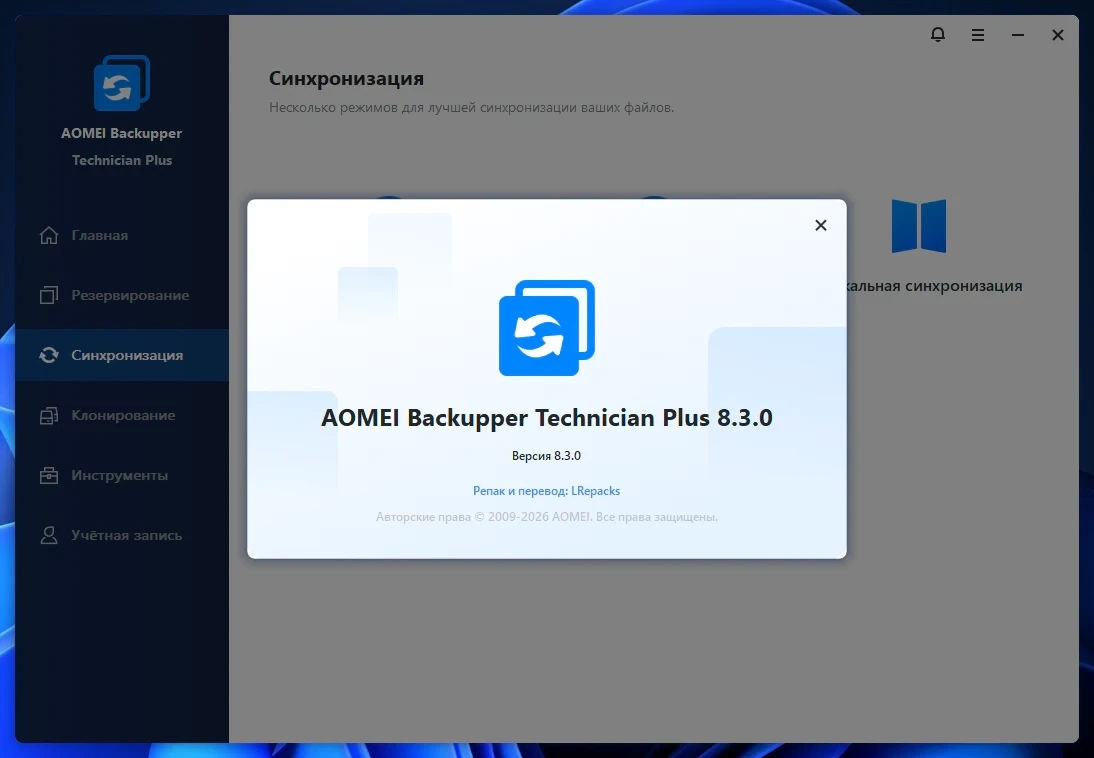Click the user icon beside Учётная запись
Viewport: 1094px width, 758px height.
coord(49,535)
